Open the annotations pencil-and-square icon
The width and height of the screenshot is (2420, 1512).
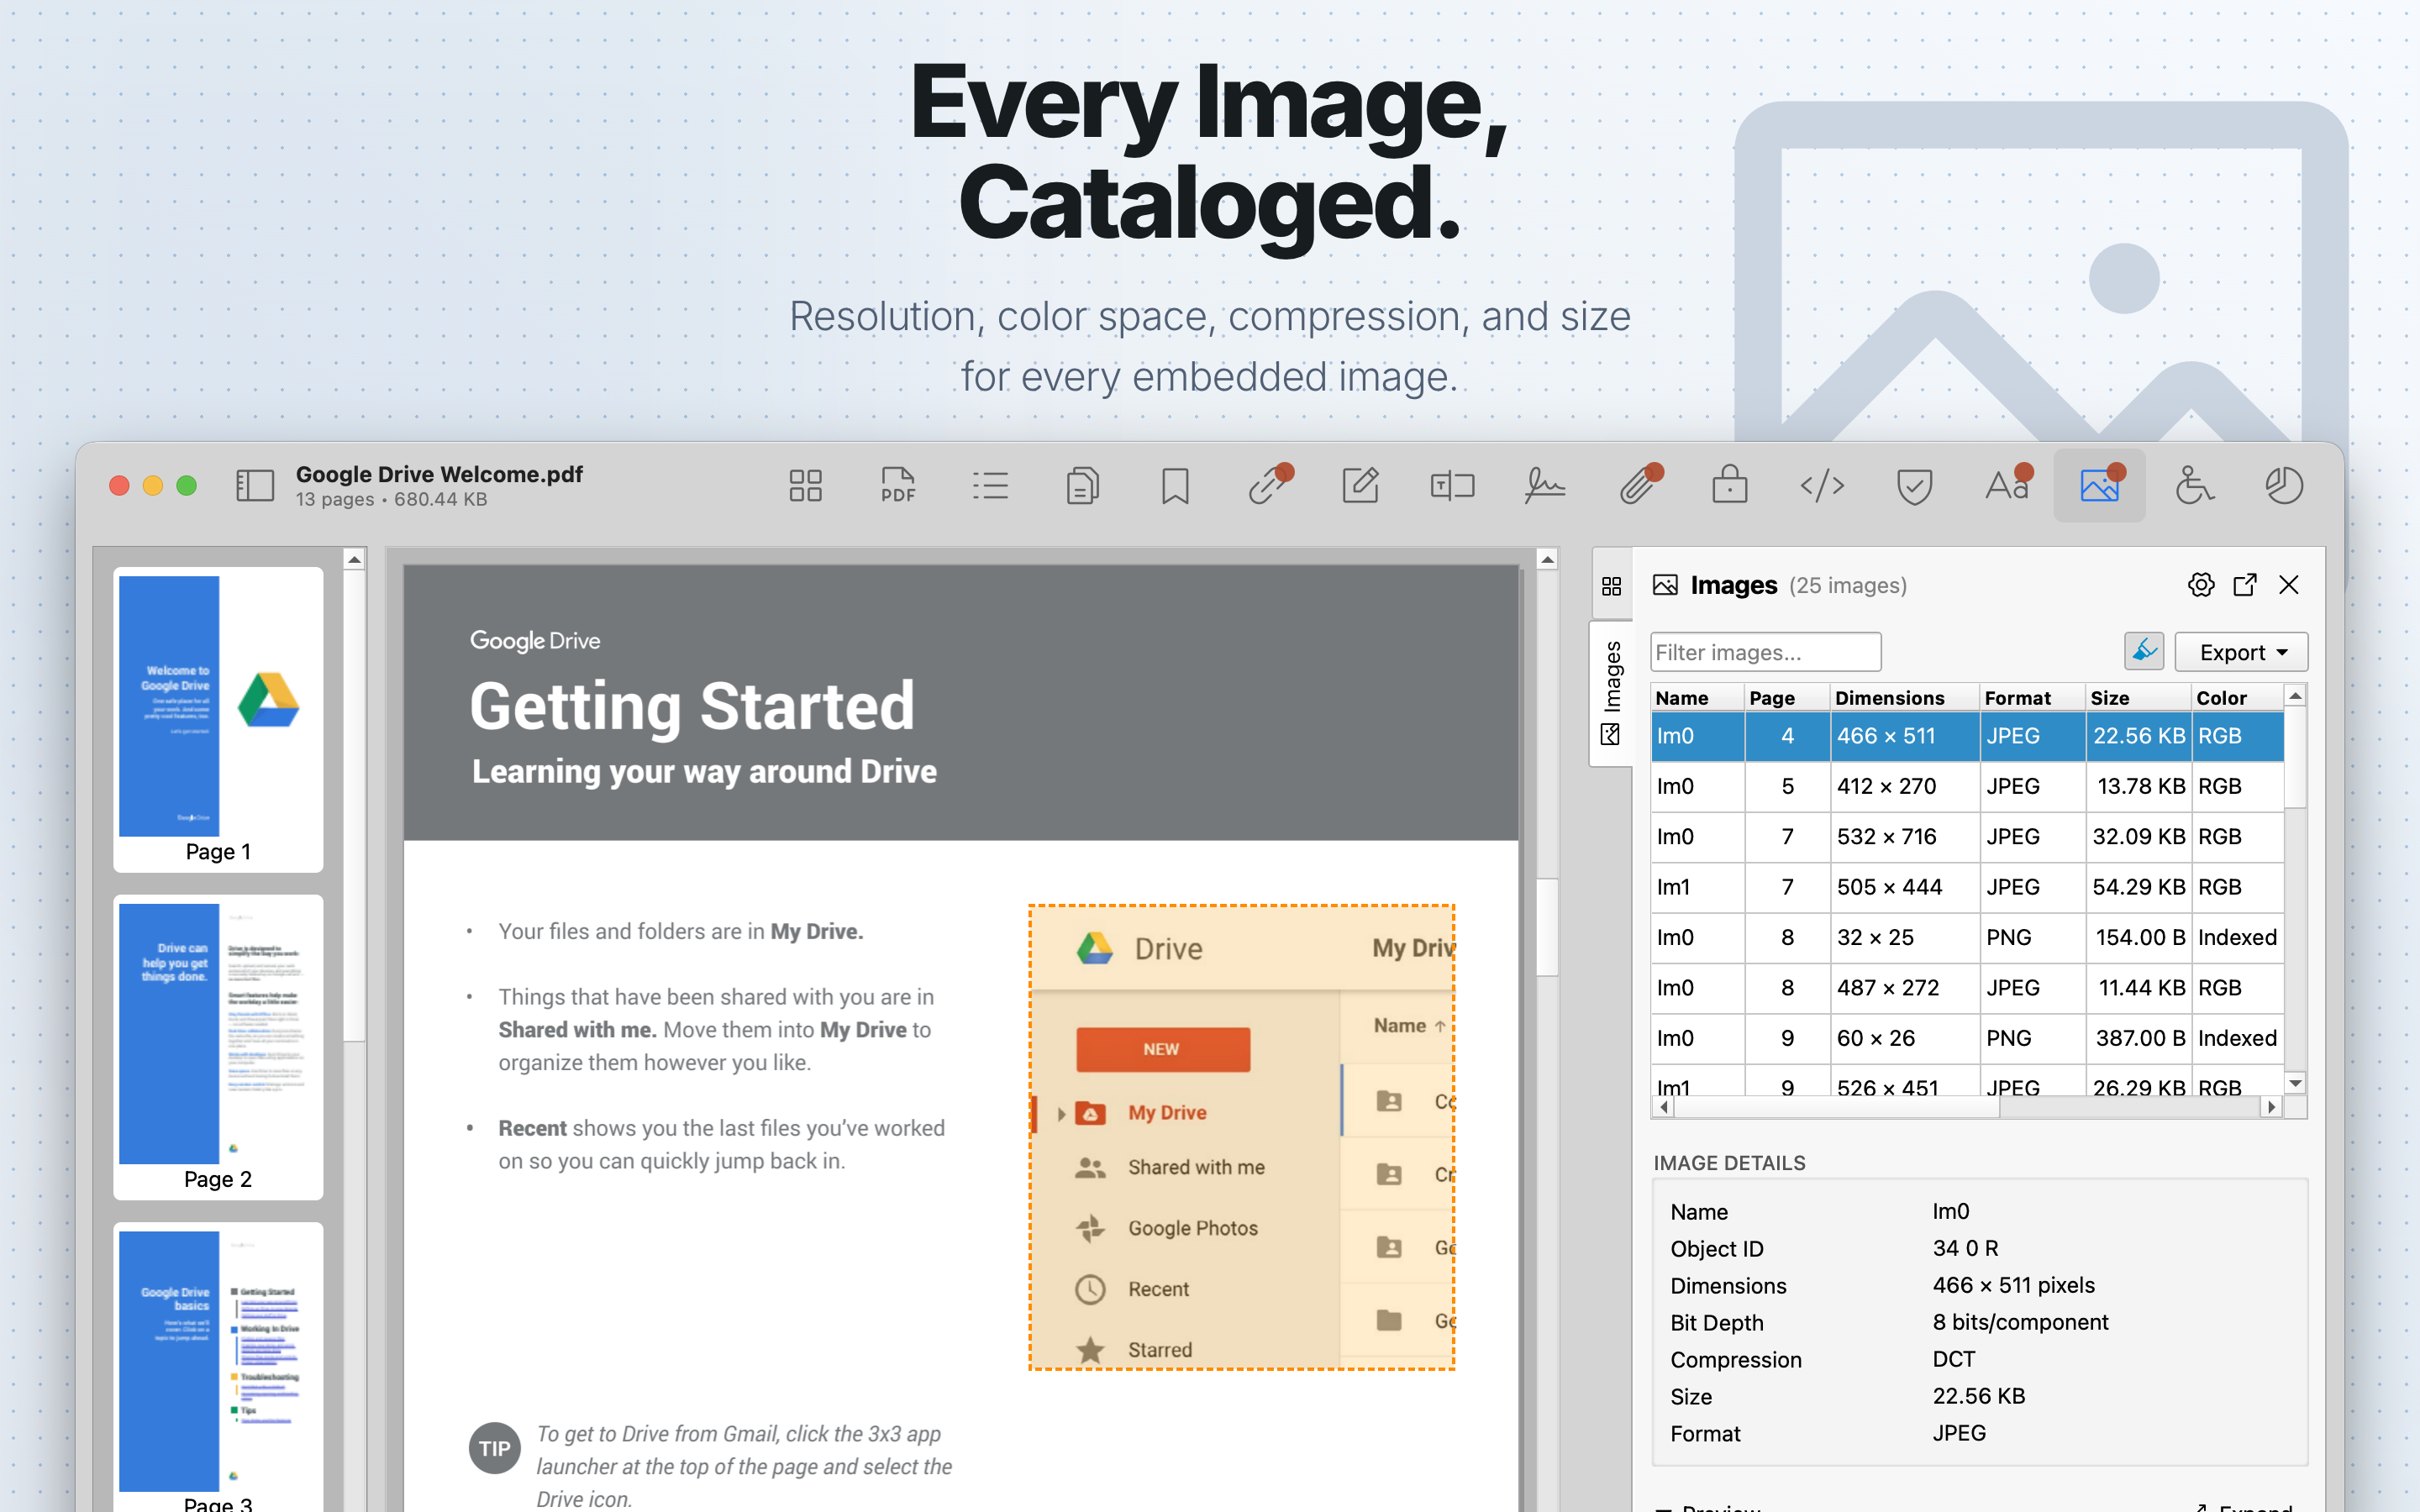point(1360,486)
